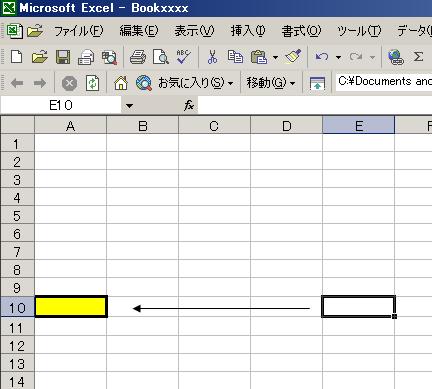The width and height of the screenshot is (432, 389).
Task: Run the ABC spelling check icon
Action: (x=184, y=57)
